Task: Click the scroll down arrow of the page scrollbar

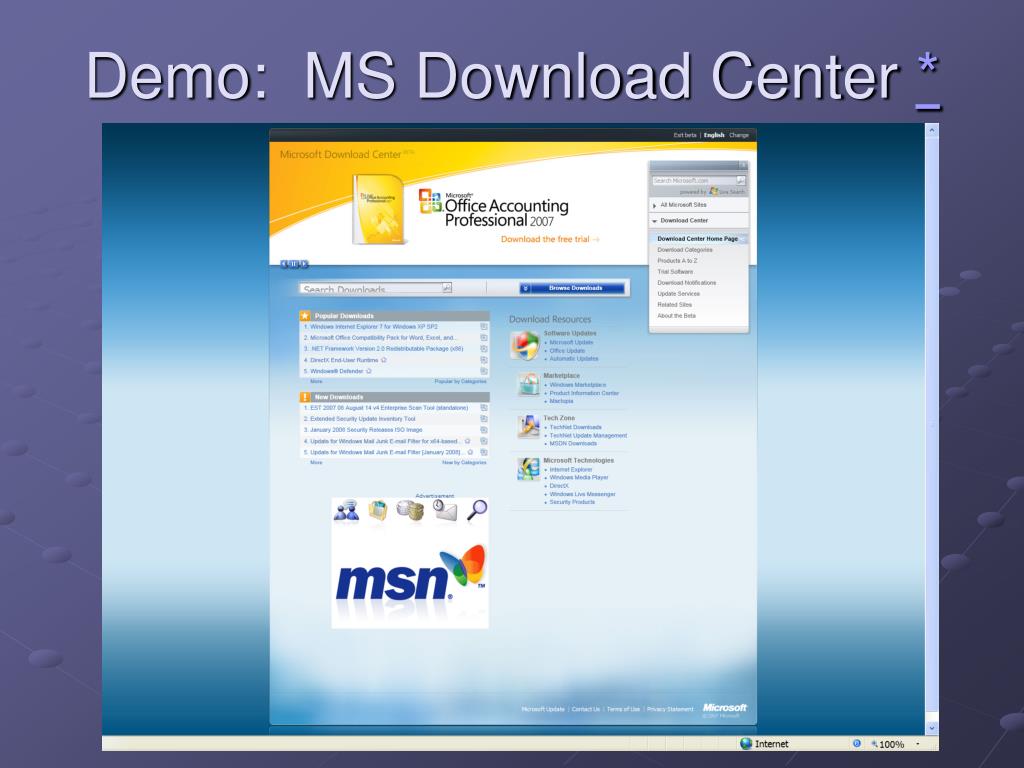Action: coord(932,728)
